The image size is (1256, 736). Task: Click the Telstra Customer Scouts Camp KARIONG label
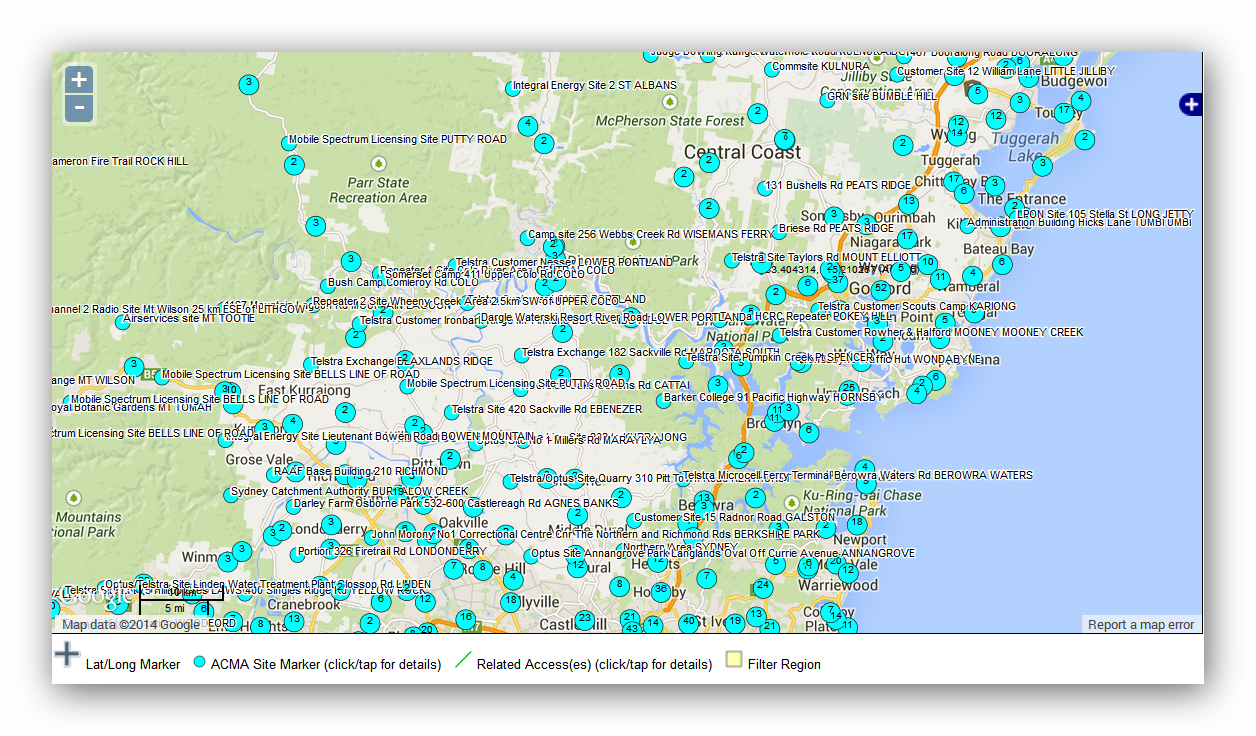[x=917, y=307]
